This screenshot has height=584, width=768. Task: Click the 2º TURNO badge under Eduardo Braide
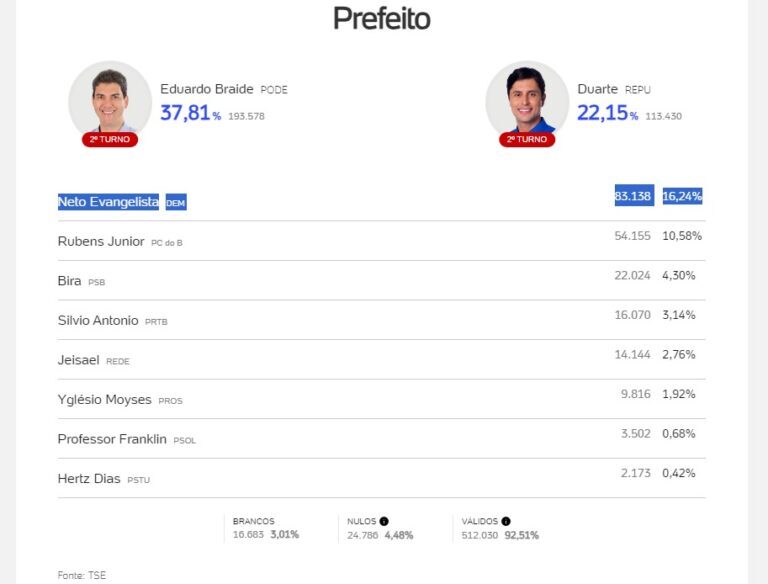pos(110,139)
